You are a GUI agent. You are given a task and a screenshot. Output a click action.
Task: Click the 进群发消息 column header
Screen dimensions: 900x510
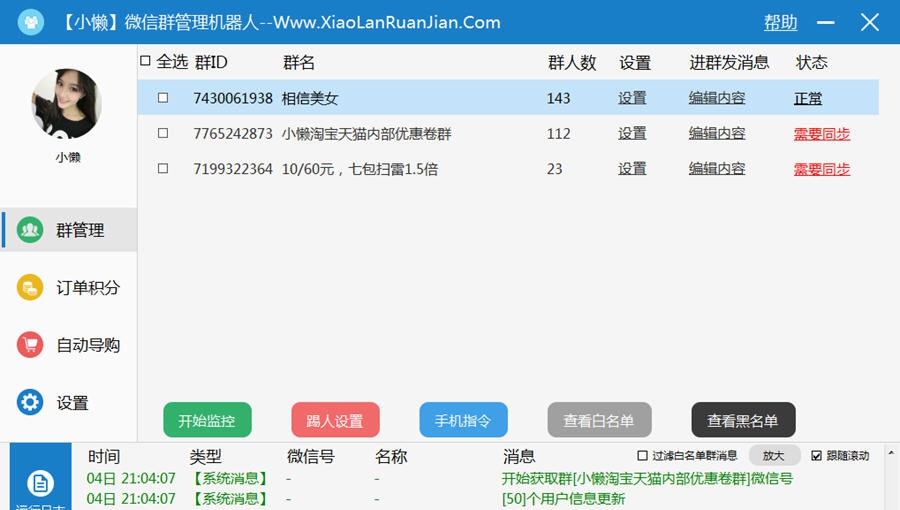pos(729,62)
